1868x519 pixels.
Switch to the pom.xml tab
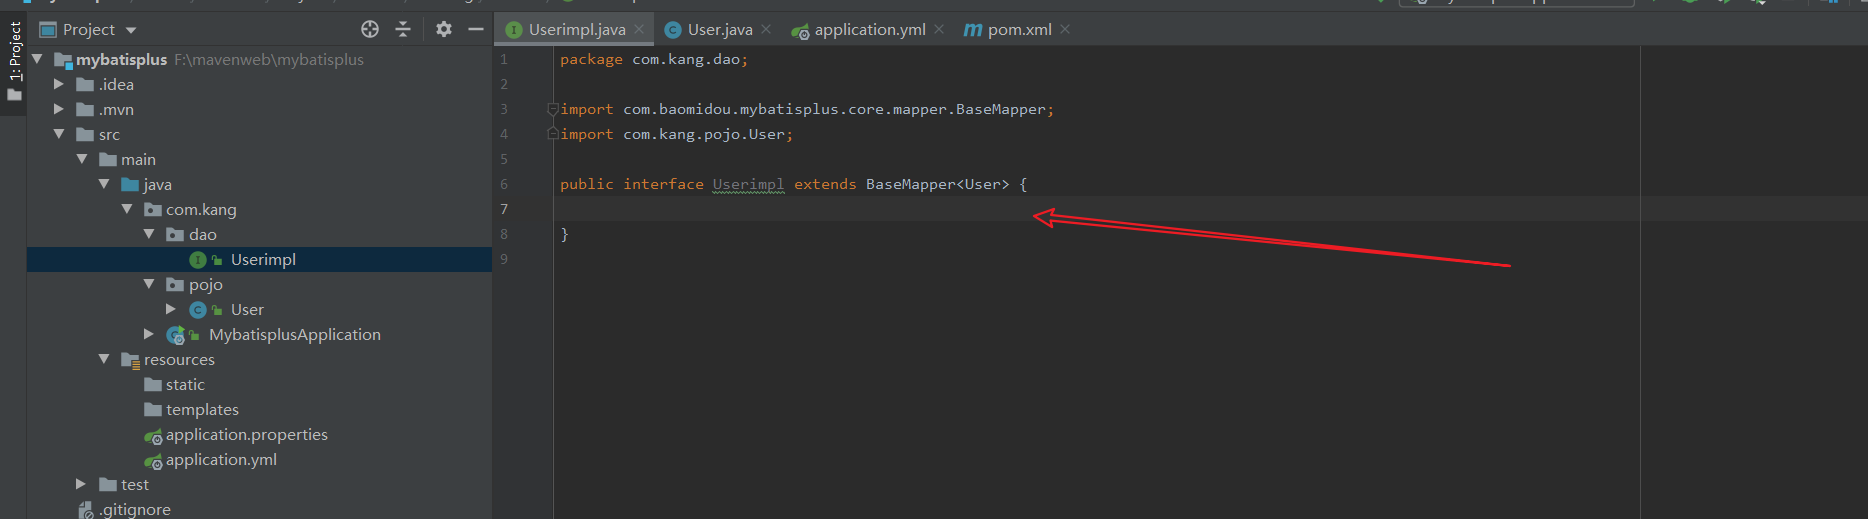tap(1020, 29)
